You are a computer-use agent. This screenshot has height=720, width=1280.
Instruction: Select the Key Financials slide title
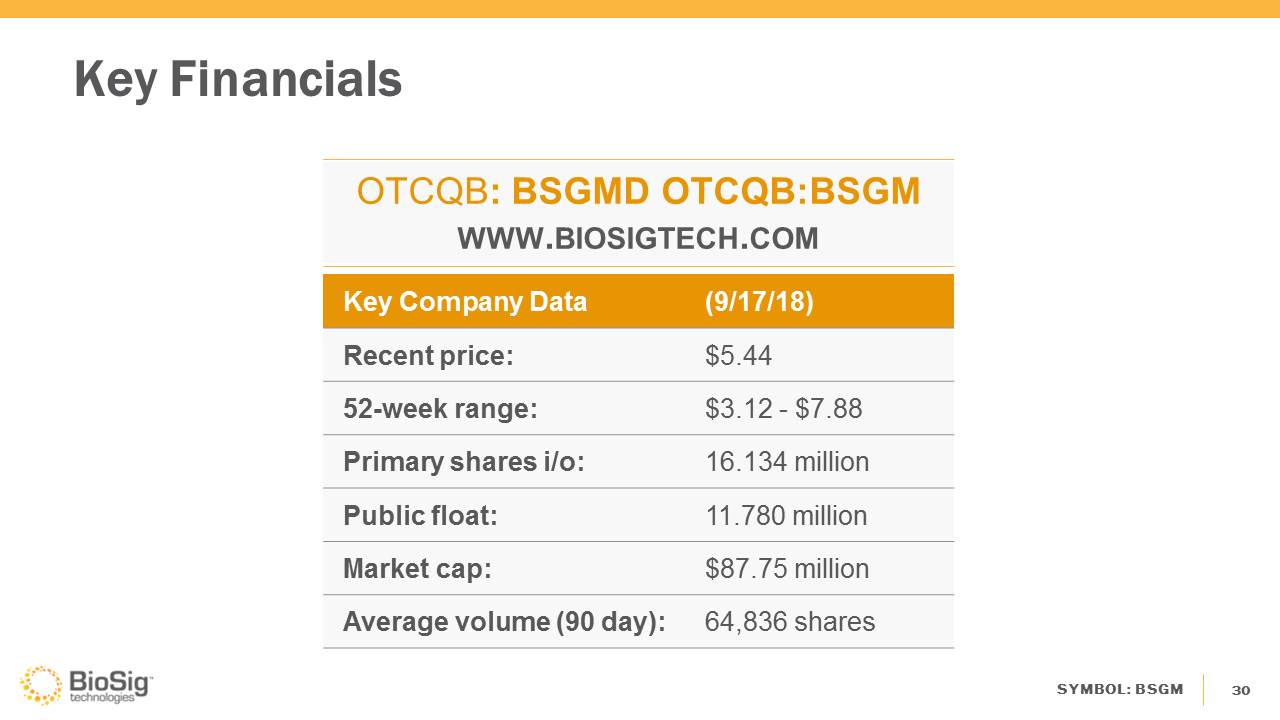(x=238, y=79)
